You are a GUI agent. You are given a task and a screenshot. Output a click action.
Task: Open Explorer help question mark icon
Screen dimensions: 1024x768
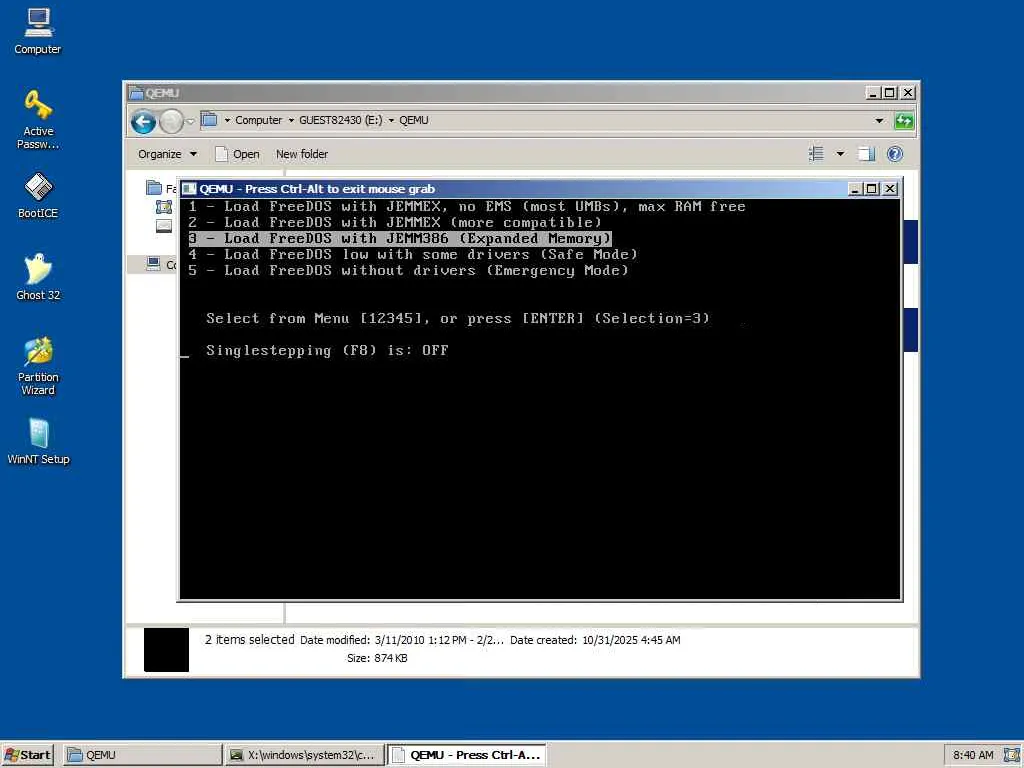click(895, 154)
